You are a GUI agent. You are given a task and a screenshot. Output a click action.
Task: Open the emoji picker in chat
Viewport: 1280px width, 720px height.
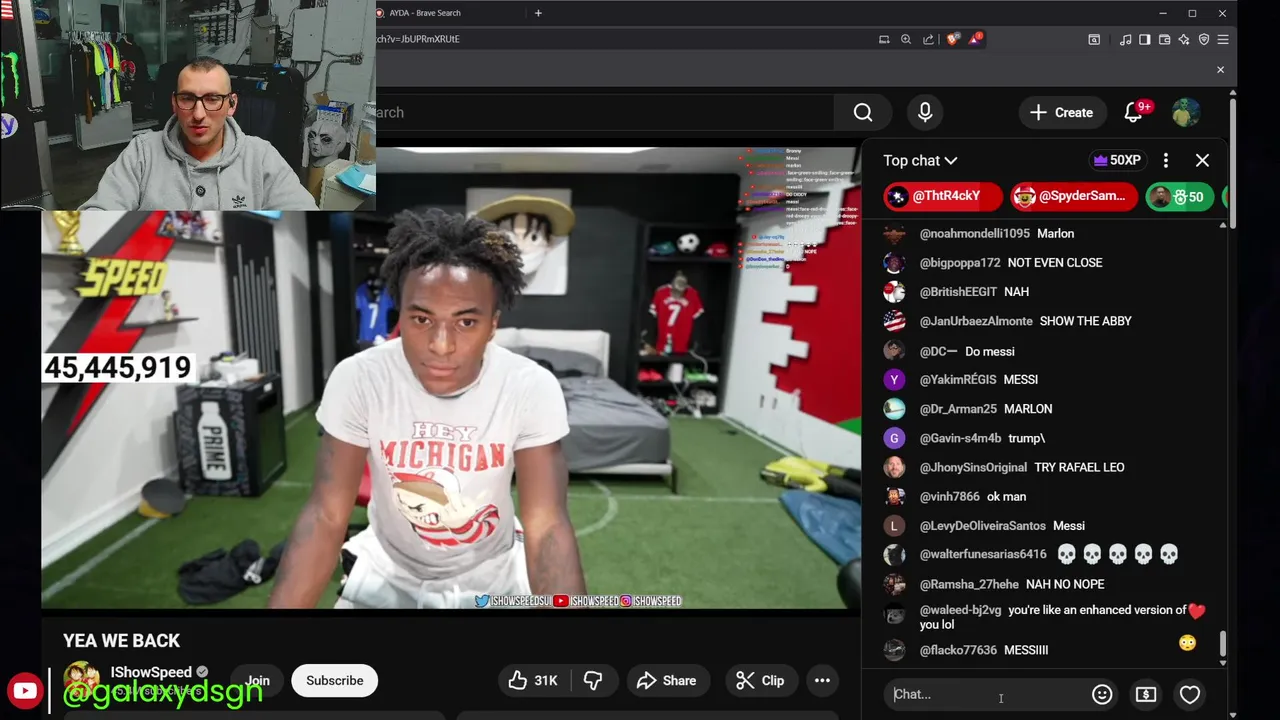pos(1102,694)
